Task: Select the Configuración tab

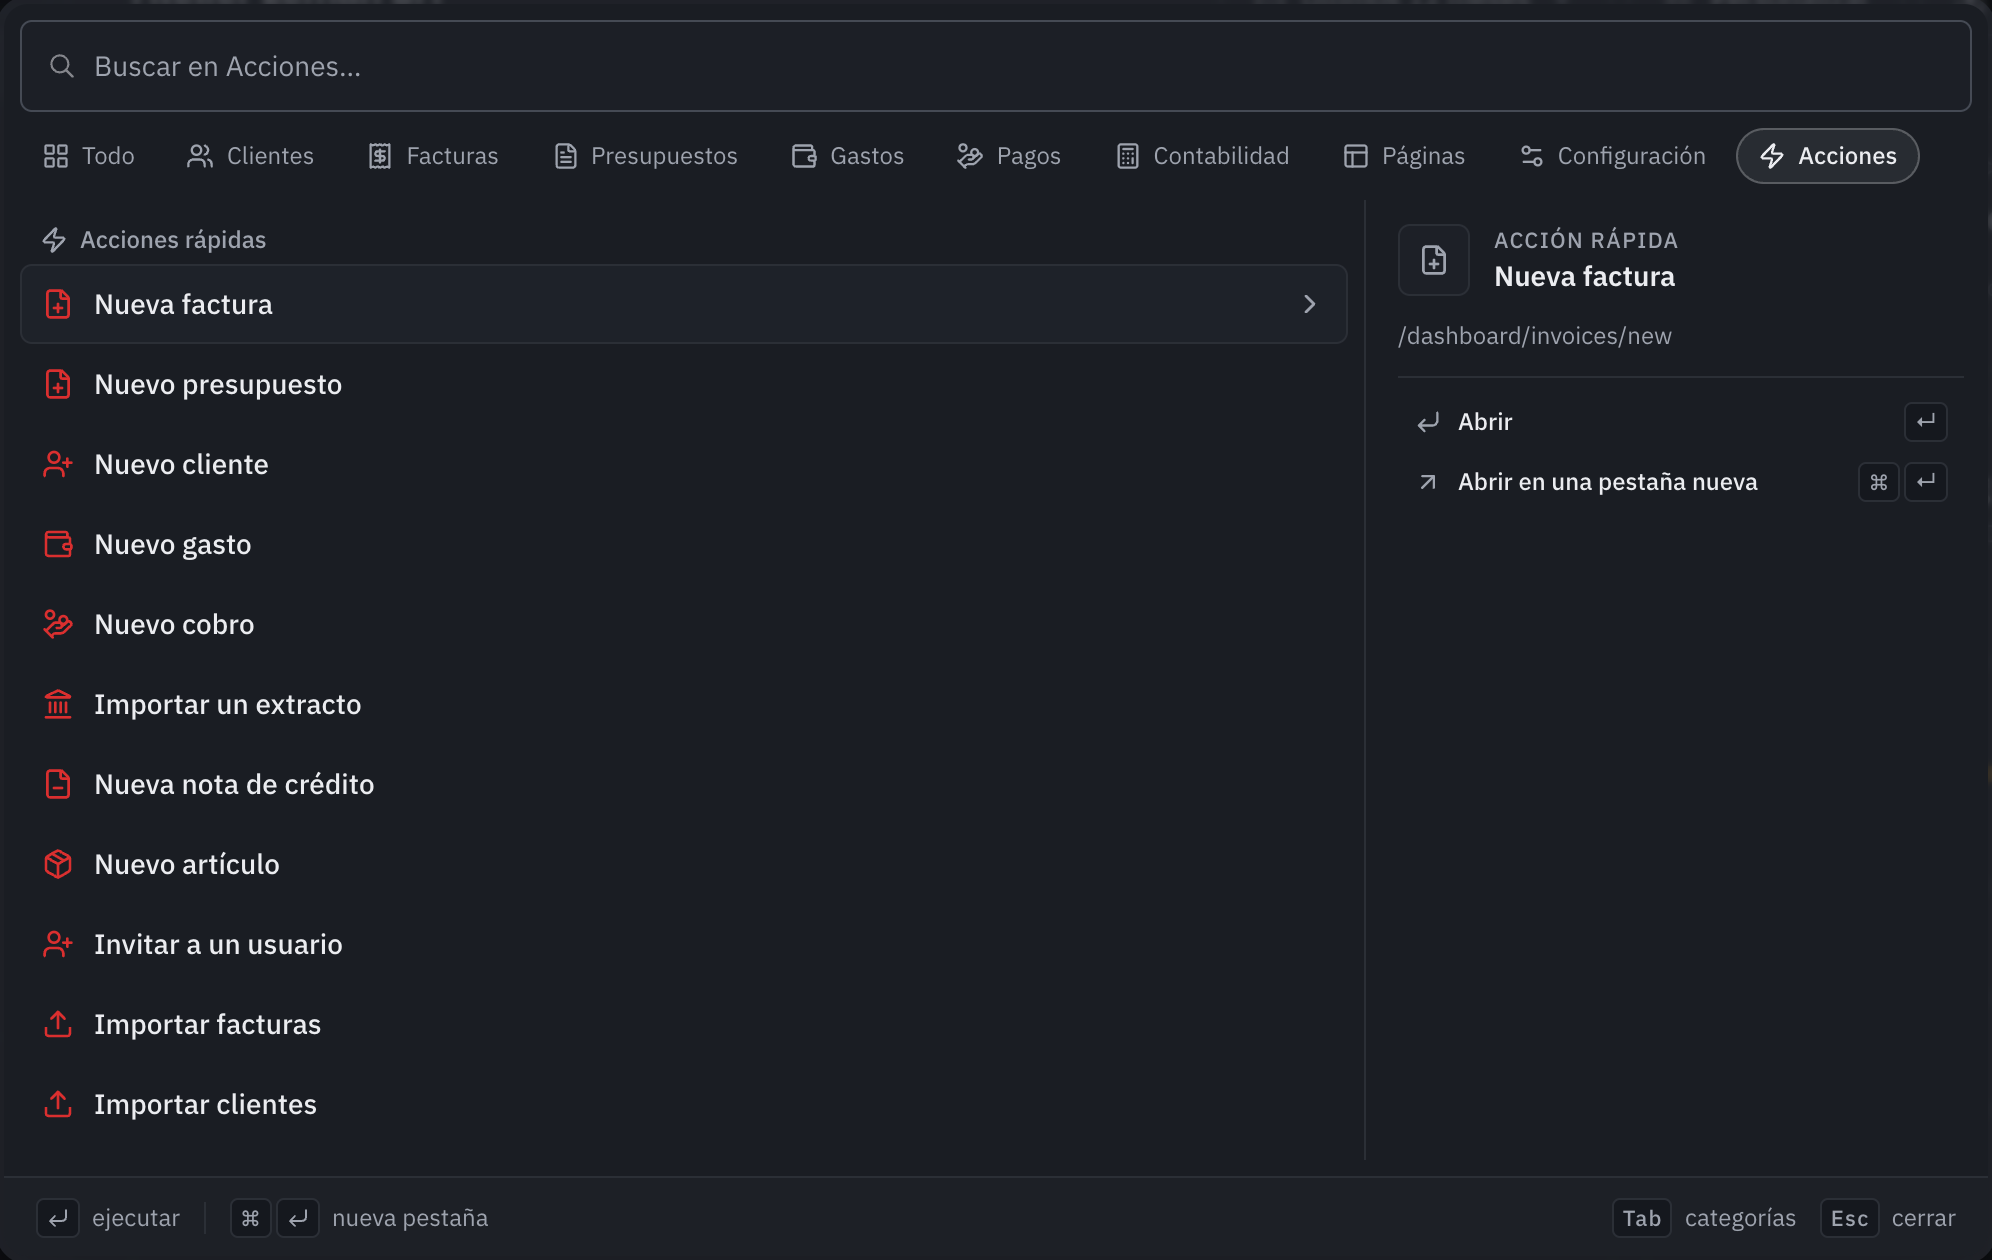Action: pyautogui.click(x=1613, y=156)
